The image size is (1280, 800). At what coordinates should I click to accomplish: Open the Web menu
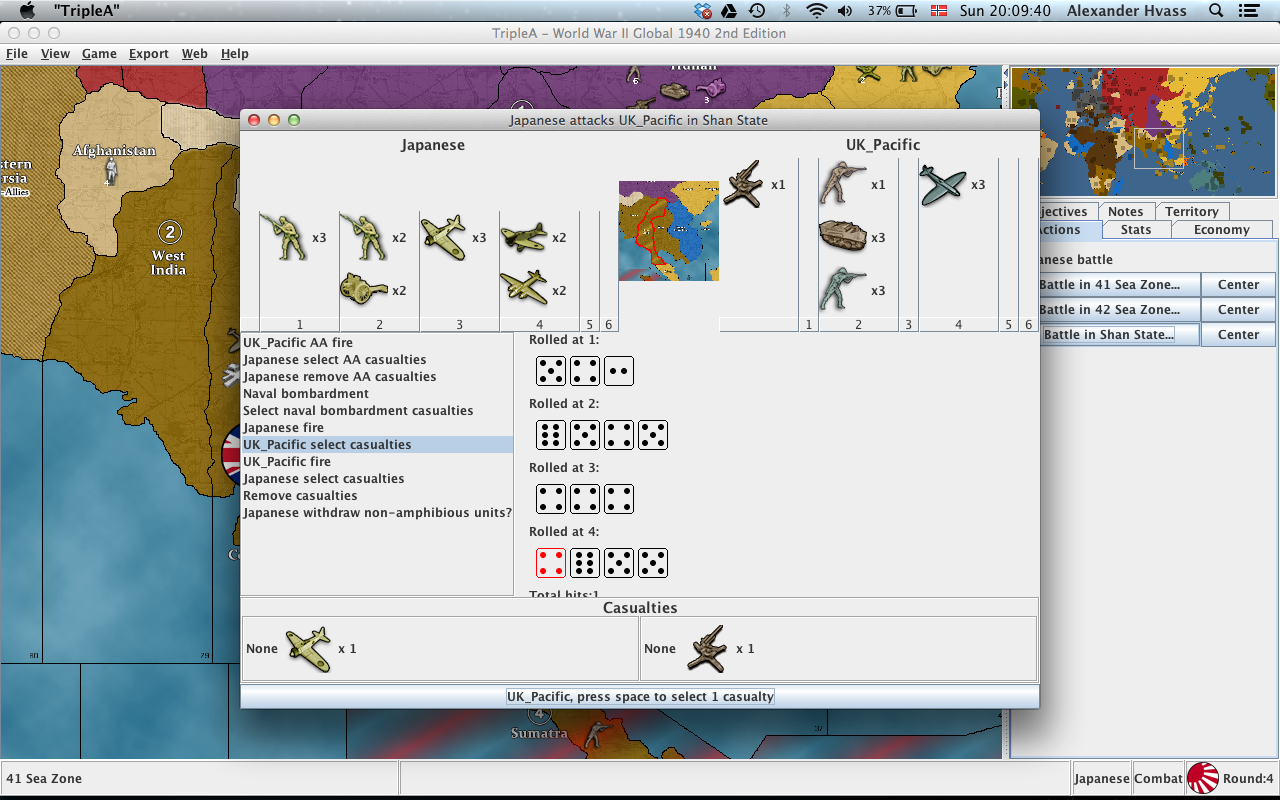coord(194,54)
